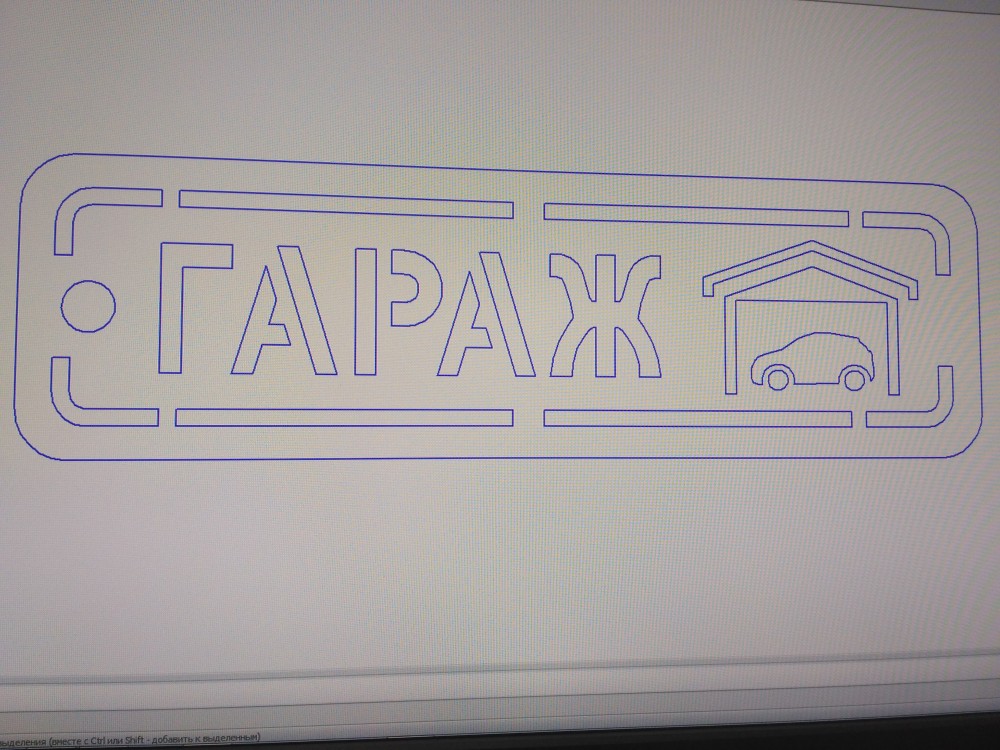
Task: Select the long slot above the garage icon
Action: coord(695,213)
